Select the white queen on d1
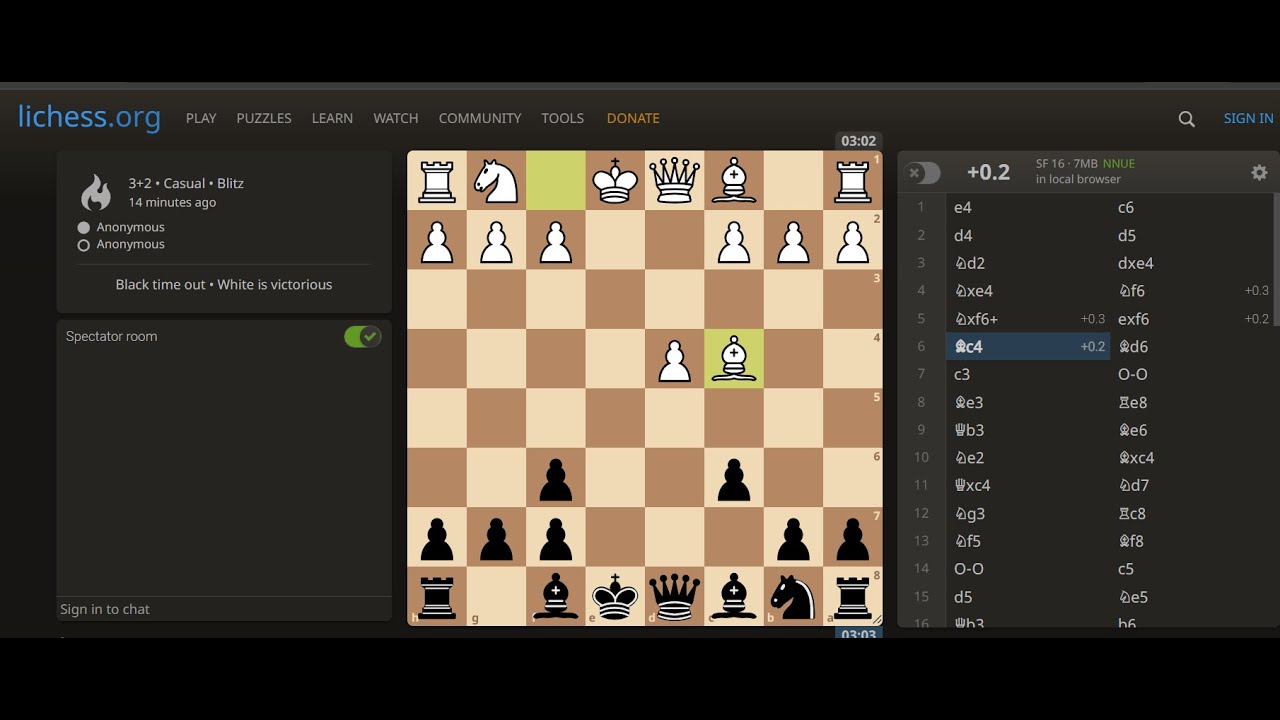The height and width of the screenshot is (720, 1280). coord(675,181)
